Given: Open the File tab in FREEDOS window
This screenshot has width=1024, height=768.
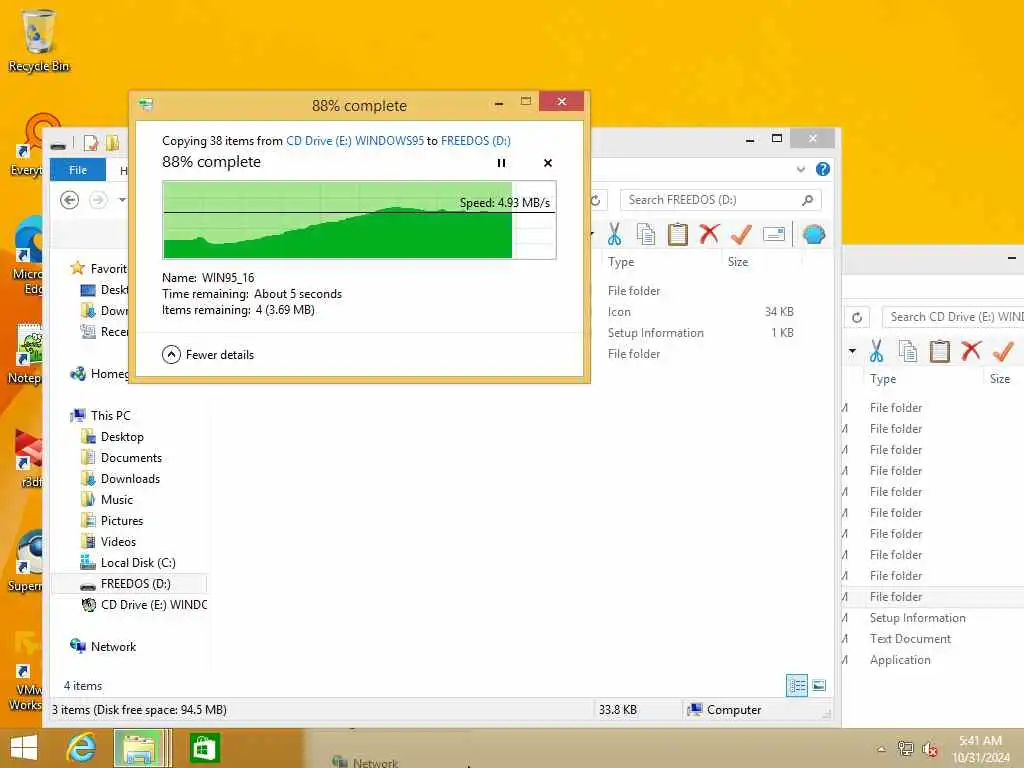Looking at the screenshot, I should coord(78,170).
